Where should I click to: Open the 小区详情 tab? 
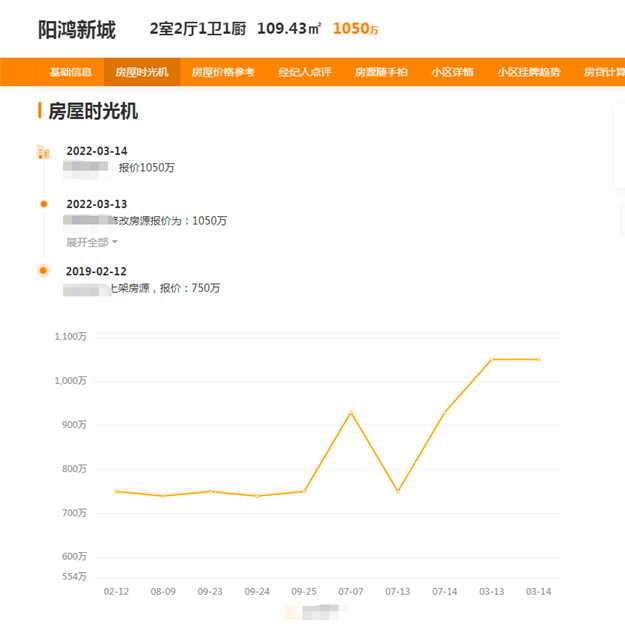click(452, 72)
